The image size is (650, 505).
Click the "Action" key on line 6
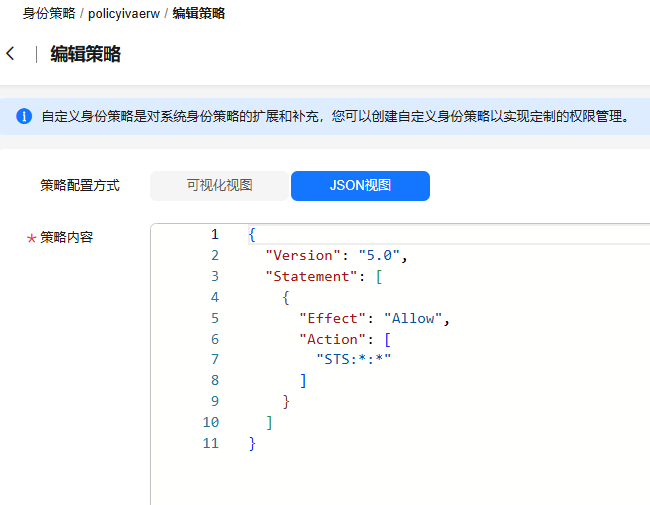pos(333,339)
